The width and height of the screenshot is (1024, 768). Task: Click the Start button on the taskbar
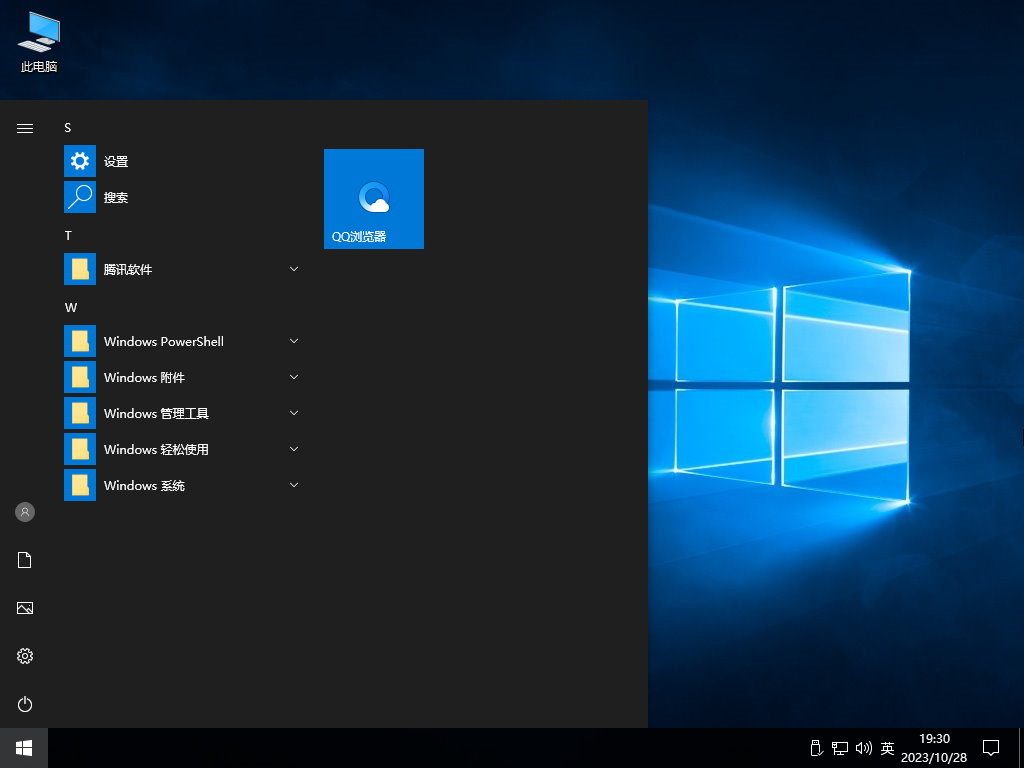pos(22,747)
